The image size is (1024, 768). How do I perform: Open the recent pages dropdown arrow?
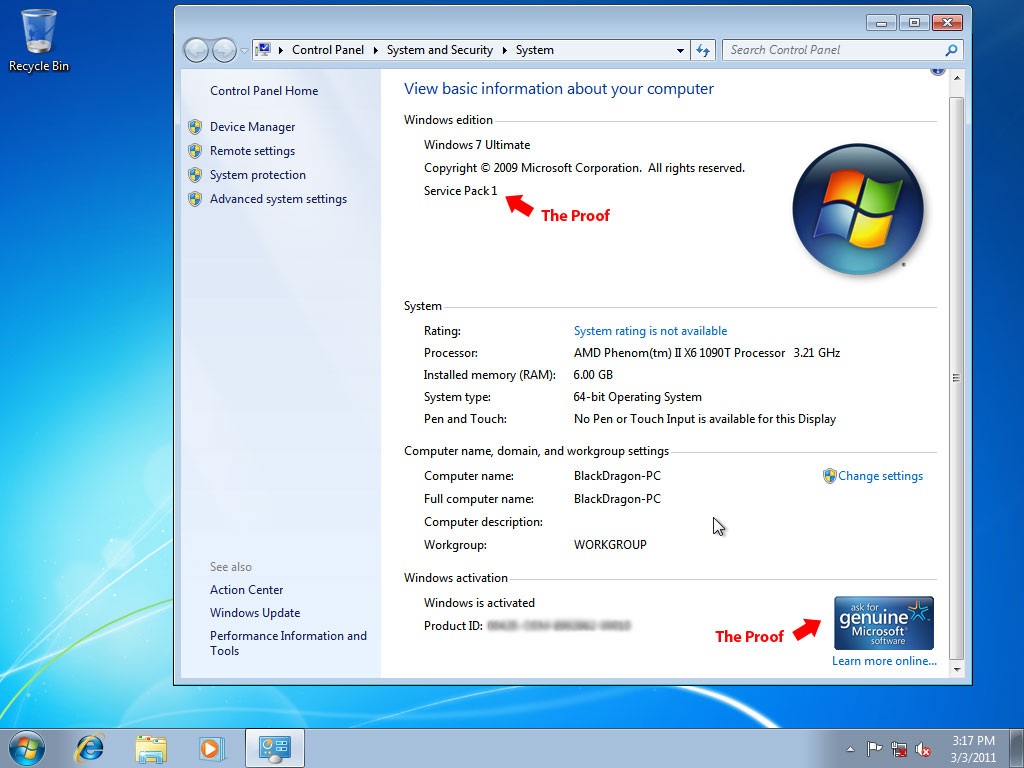click(x=244, y=50)
